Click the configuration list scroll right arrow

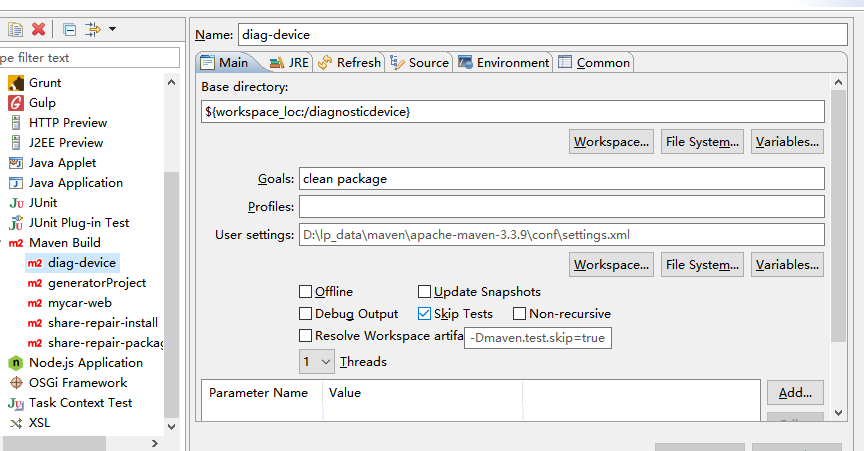pyautogui.click(x=155, y=443)
